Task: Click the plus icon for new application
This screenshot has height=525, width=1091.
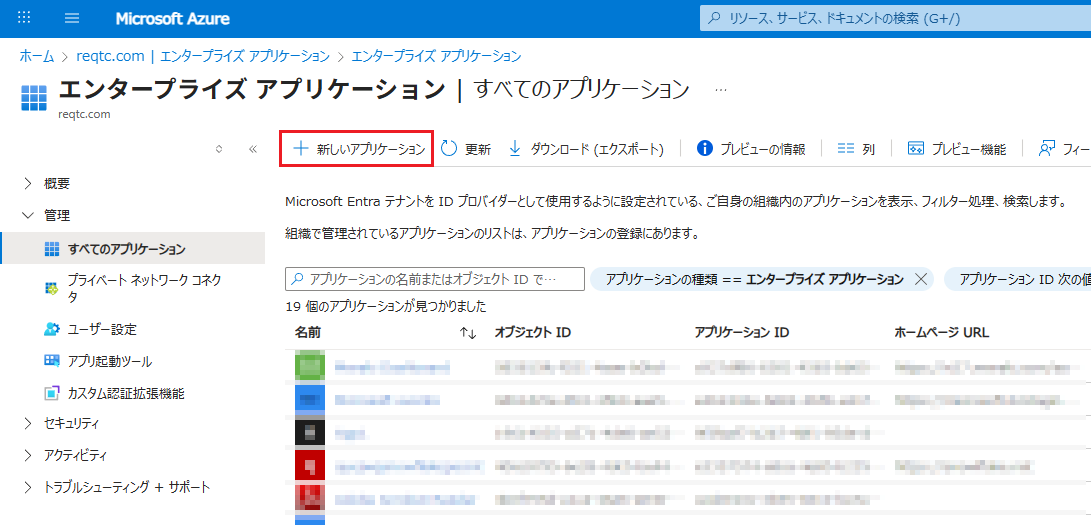Action: (x=300, y=149)
